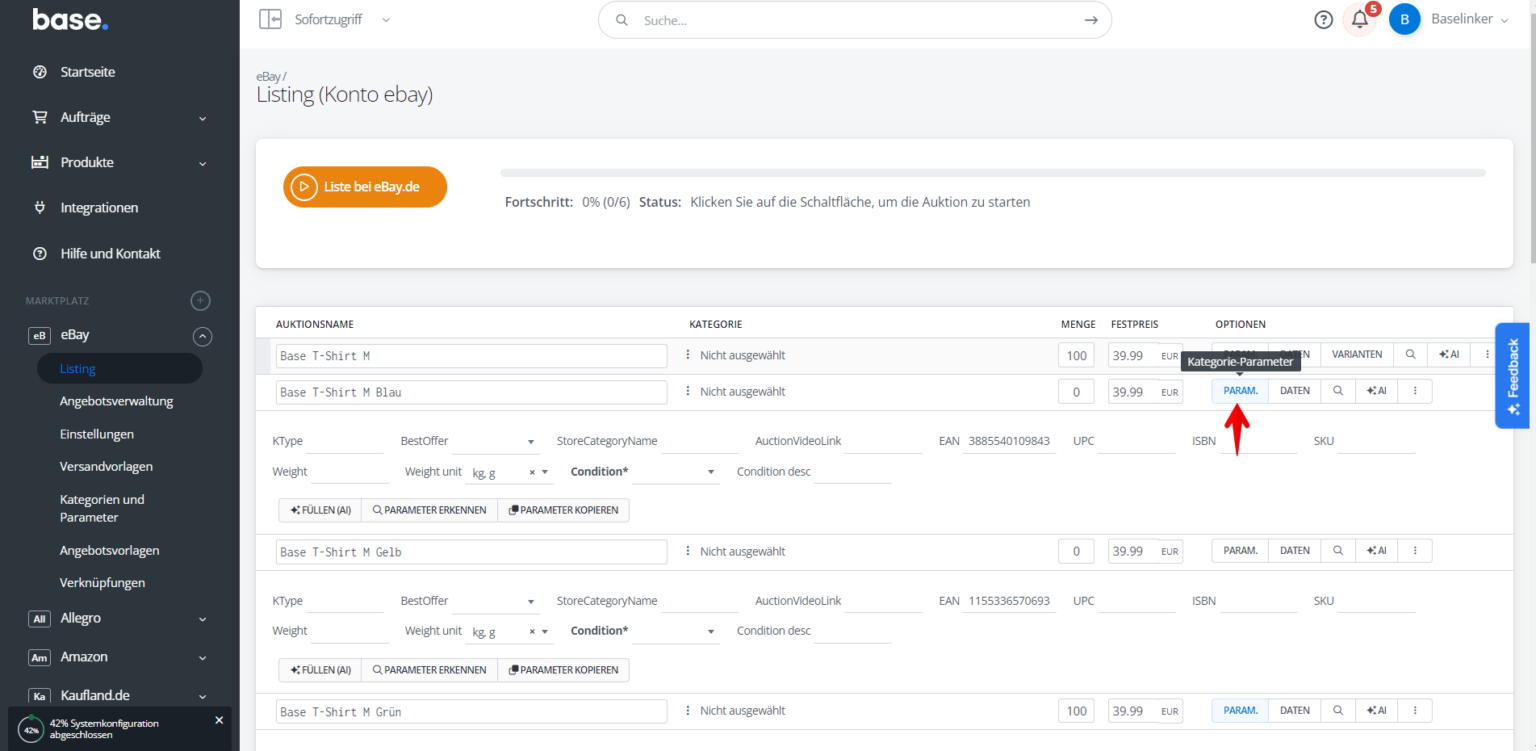
Task: Click AI button in Base T-Shirt M Grün row
Action: pos(1377,711)
